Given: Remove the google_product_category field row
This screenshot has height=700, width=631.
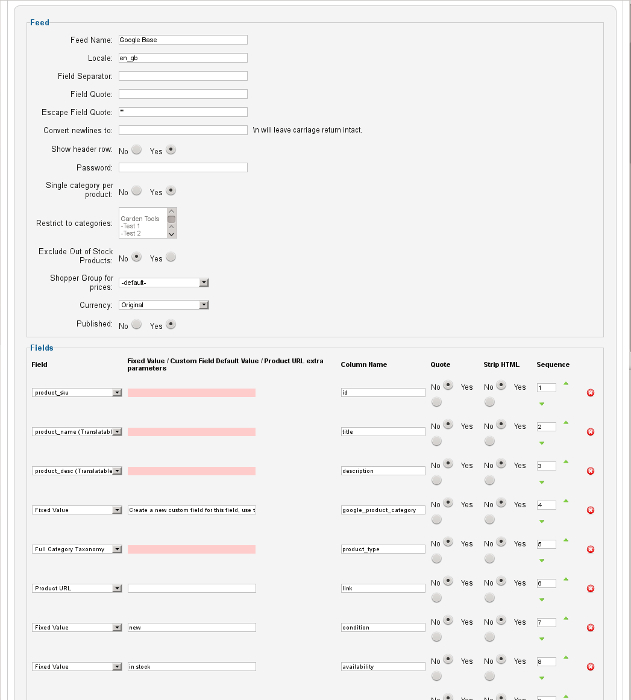Looking at the screenshot, I should [590, 510].
